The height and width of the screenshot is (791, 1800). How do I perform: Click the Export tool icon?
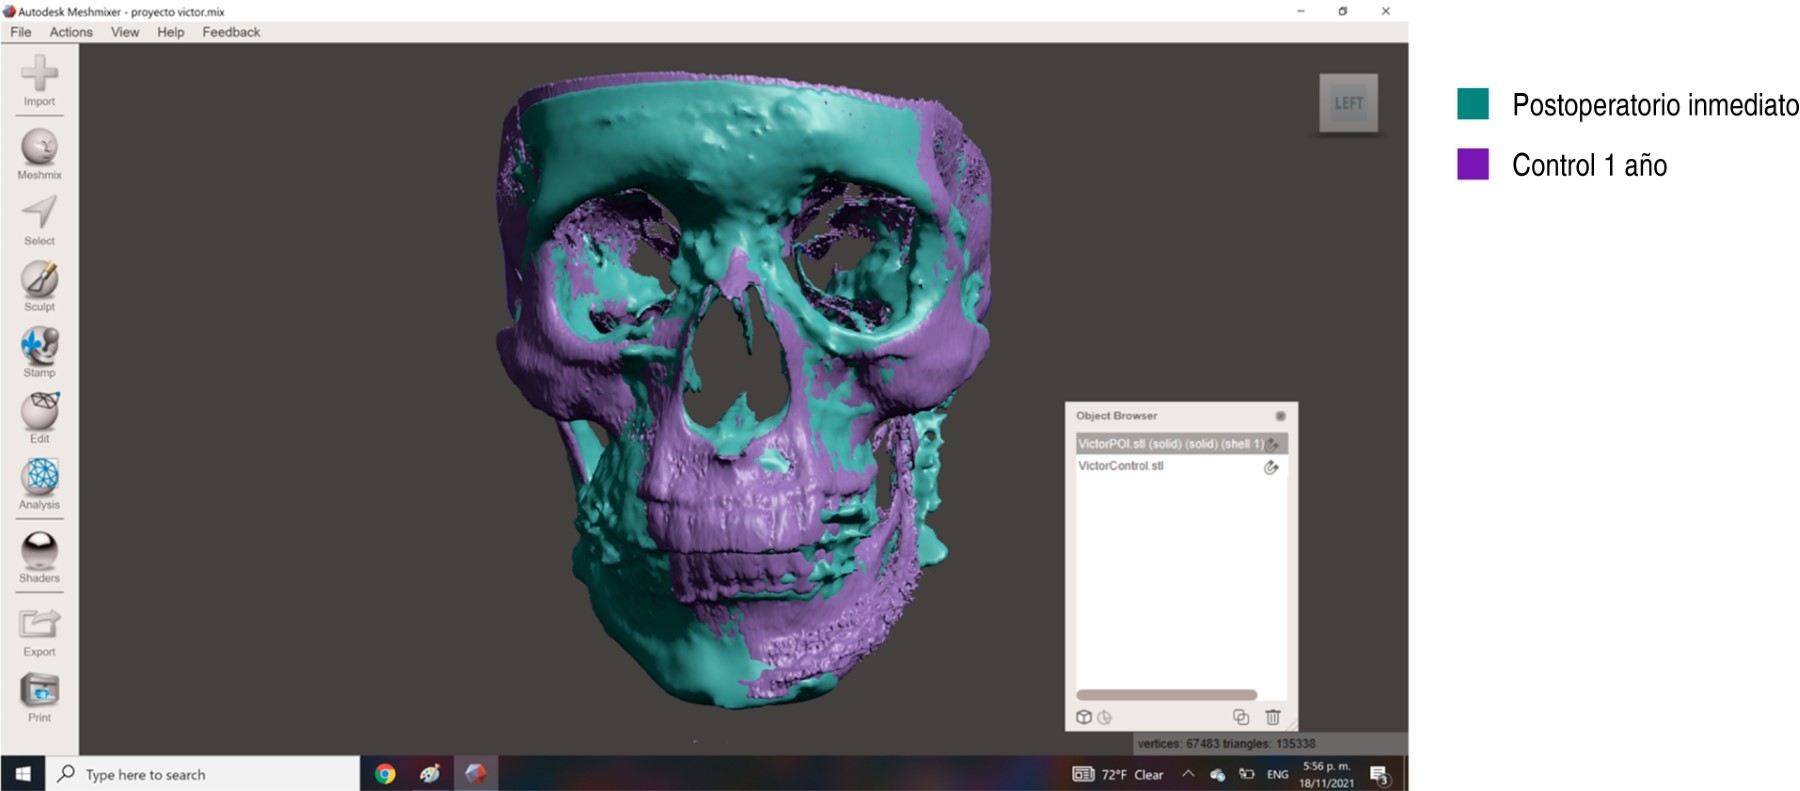point(39,625)
